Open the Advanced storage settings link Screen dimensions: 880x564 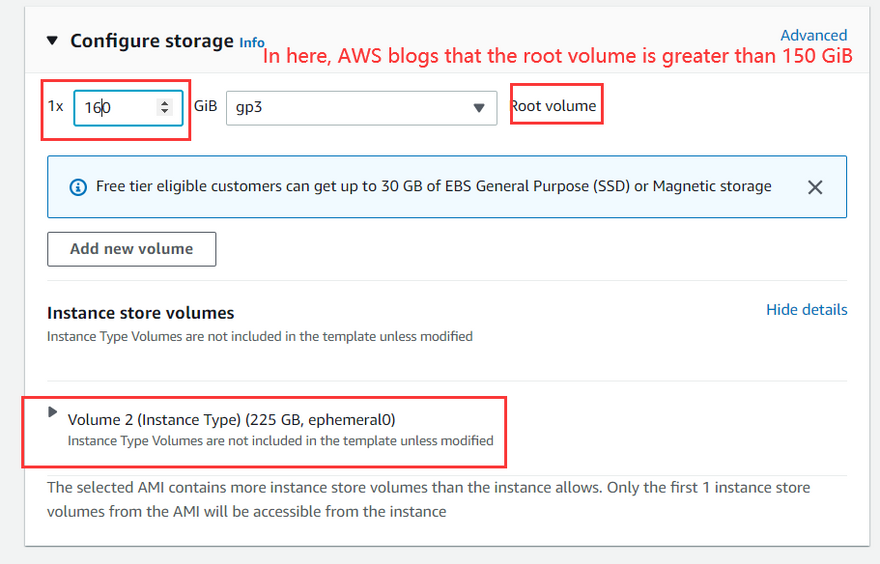(813, 35)
